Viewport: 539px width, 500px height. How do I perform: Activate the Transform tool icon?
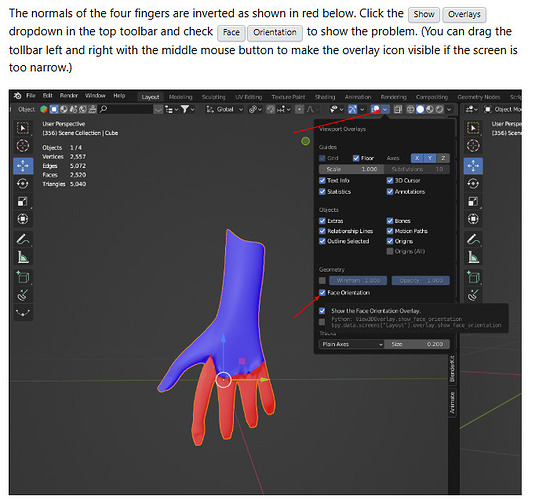pos(23,219)
